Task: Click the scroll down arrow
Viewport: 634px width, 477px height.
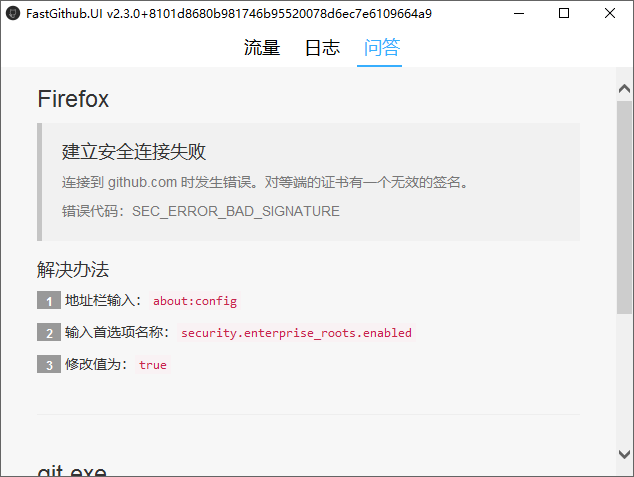Action: pos(624,454)
